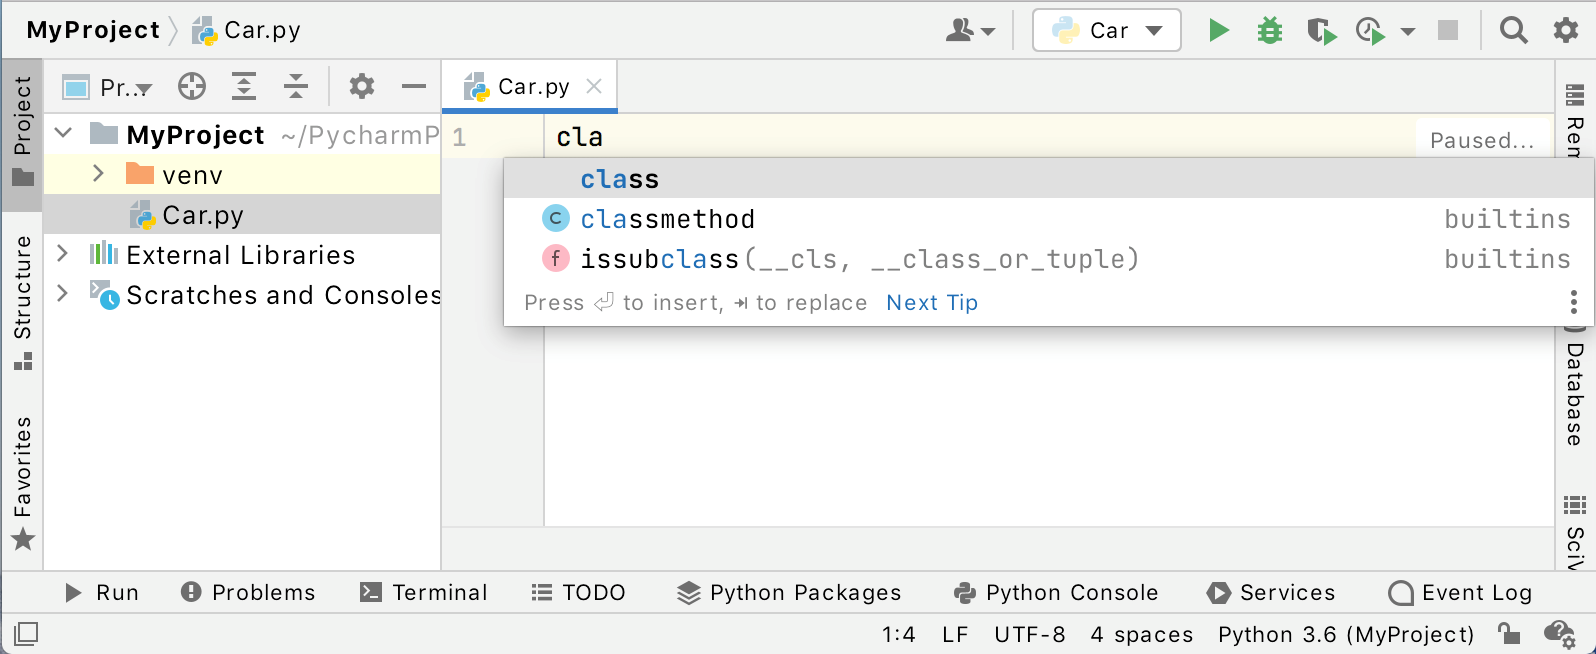Open the Terminal tool tab
Viewport: 1596px width, 654px height.
(x=424, y=593)
